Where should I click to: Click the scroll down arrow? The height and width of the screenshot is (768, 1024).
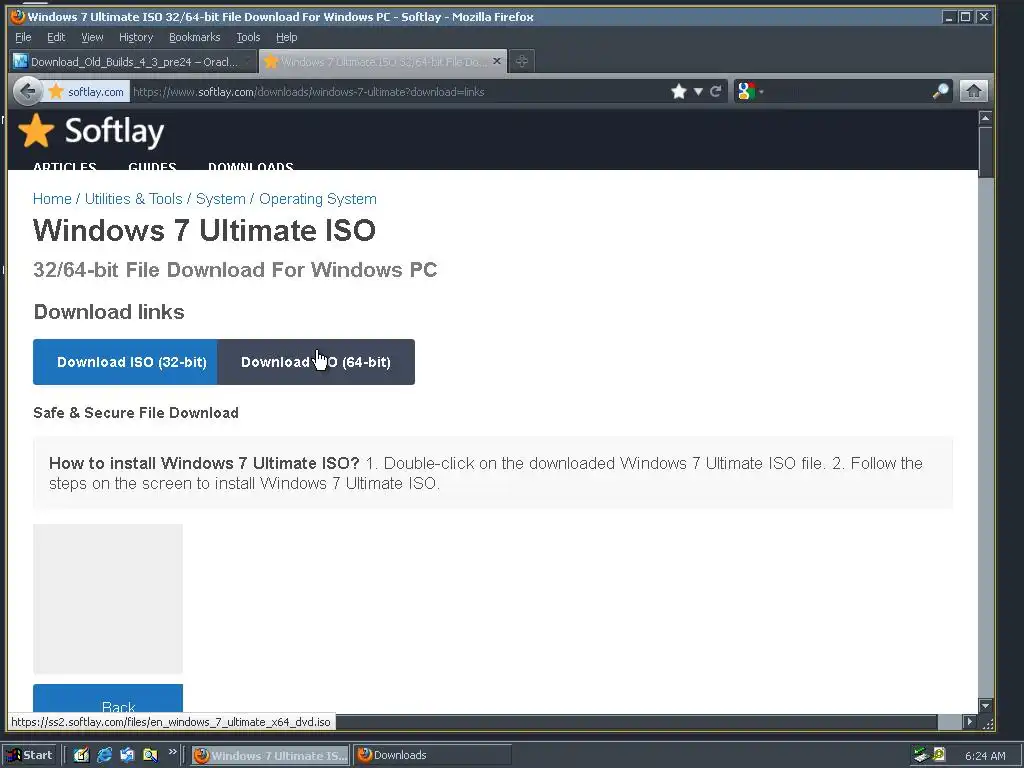click(x=985, y=706)
